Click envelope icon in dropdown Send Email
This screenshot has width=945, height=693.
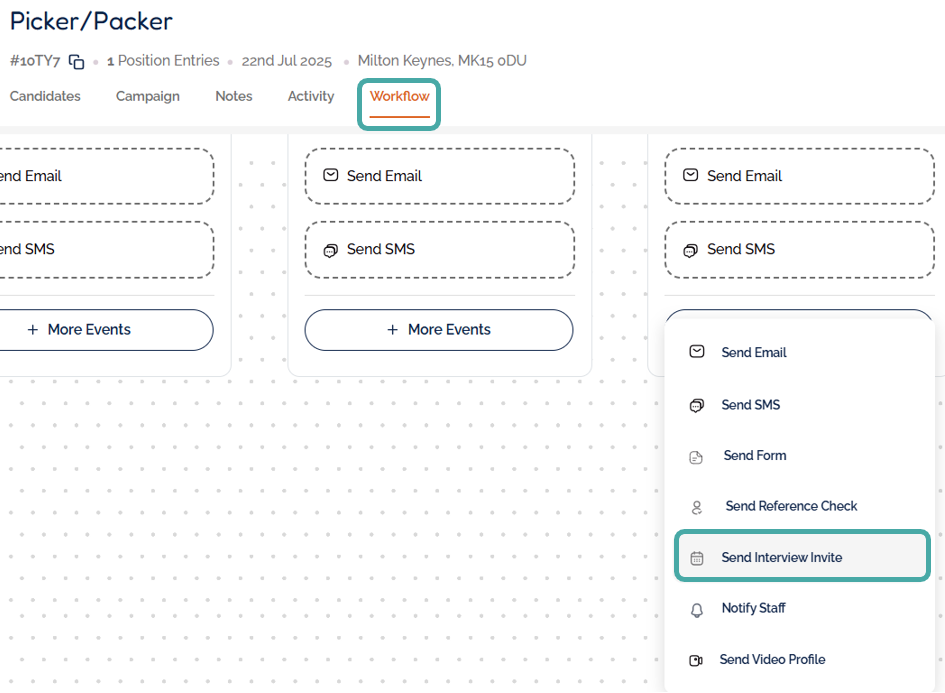(x=697, y=352)
